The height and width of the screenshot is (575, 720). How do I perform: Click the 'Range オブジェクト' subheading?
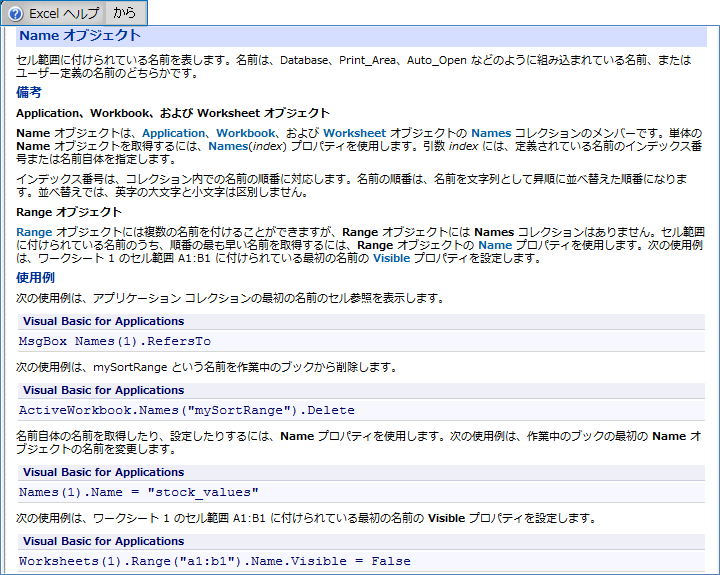69,212
